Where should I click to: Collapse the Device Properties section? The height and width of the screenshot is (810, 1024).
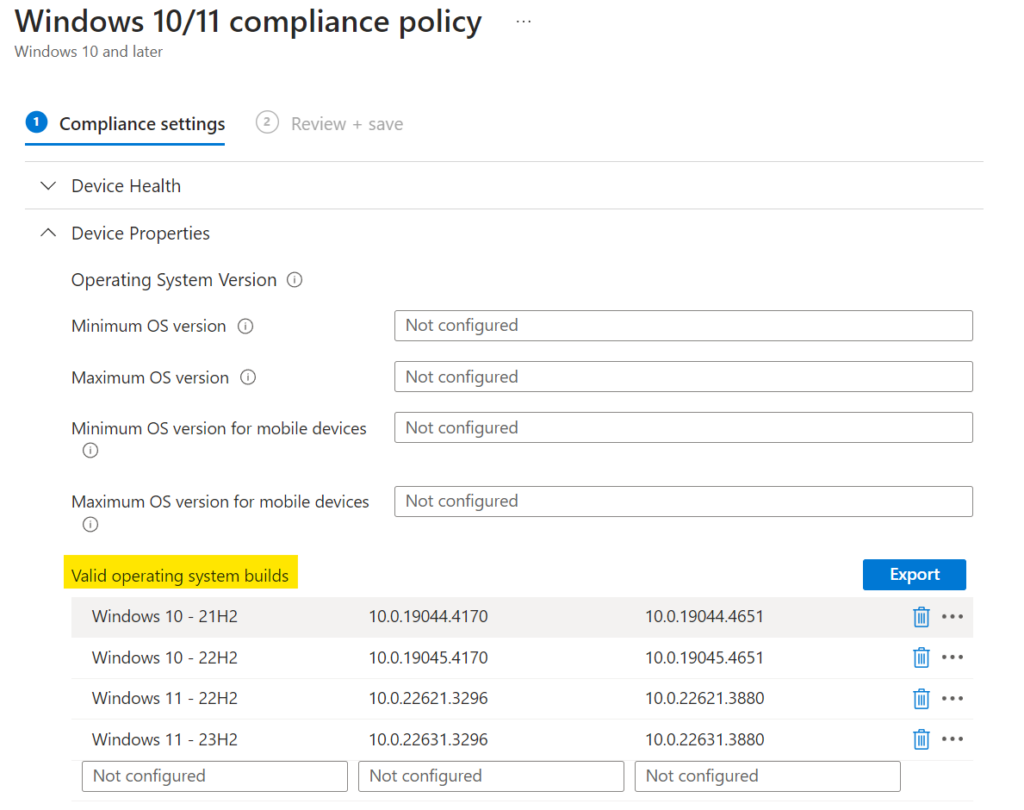(x=47, y=232)
